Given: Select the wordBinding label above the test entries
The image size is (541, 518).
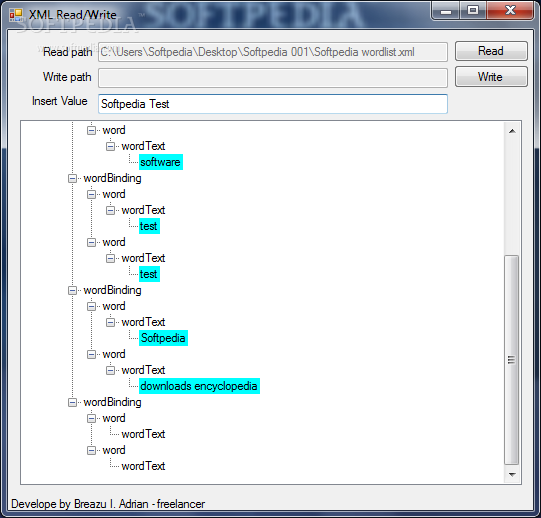Looking at the screenshot, I should coord(112,178).
